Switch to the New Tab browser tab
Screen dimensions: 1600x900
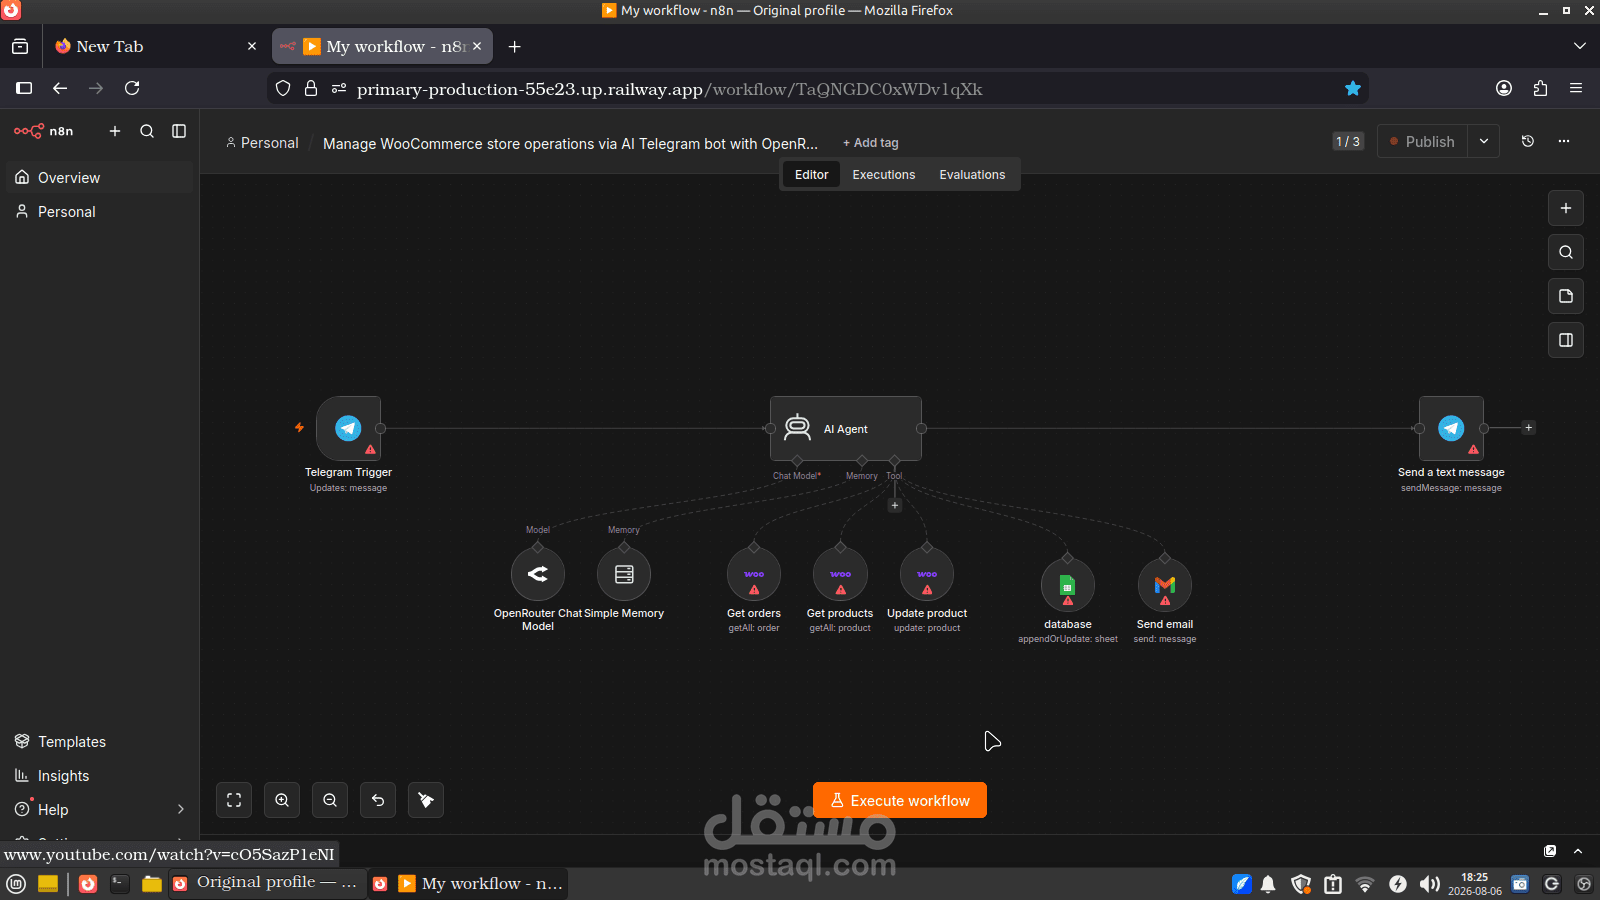pos(157,46)
